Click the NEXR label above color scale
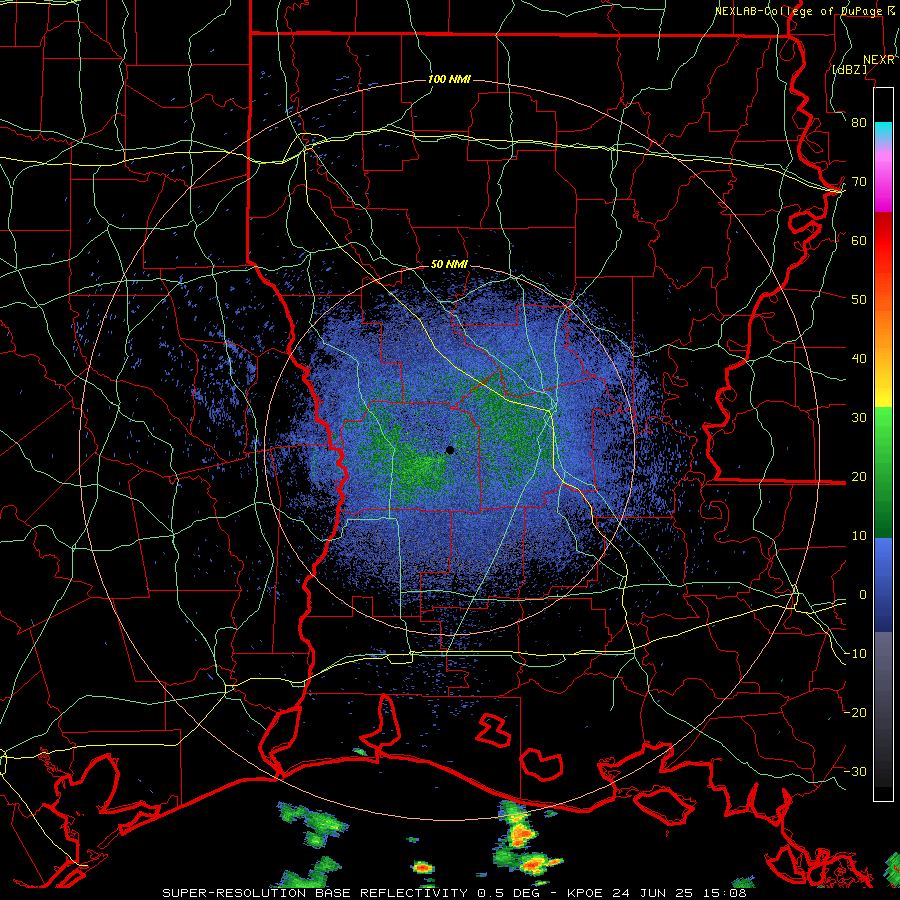The height and width of the screenshot is (900, 900). coord(879,60)
